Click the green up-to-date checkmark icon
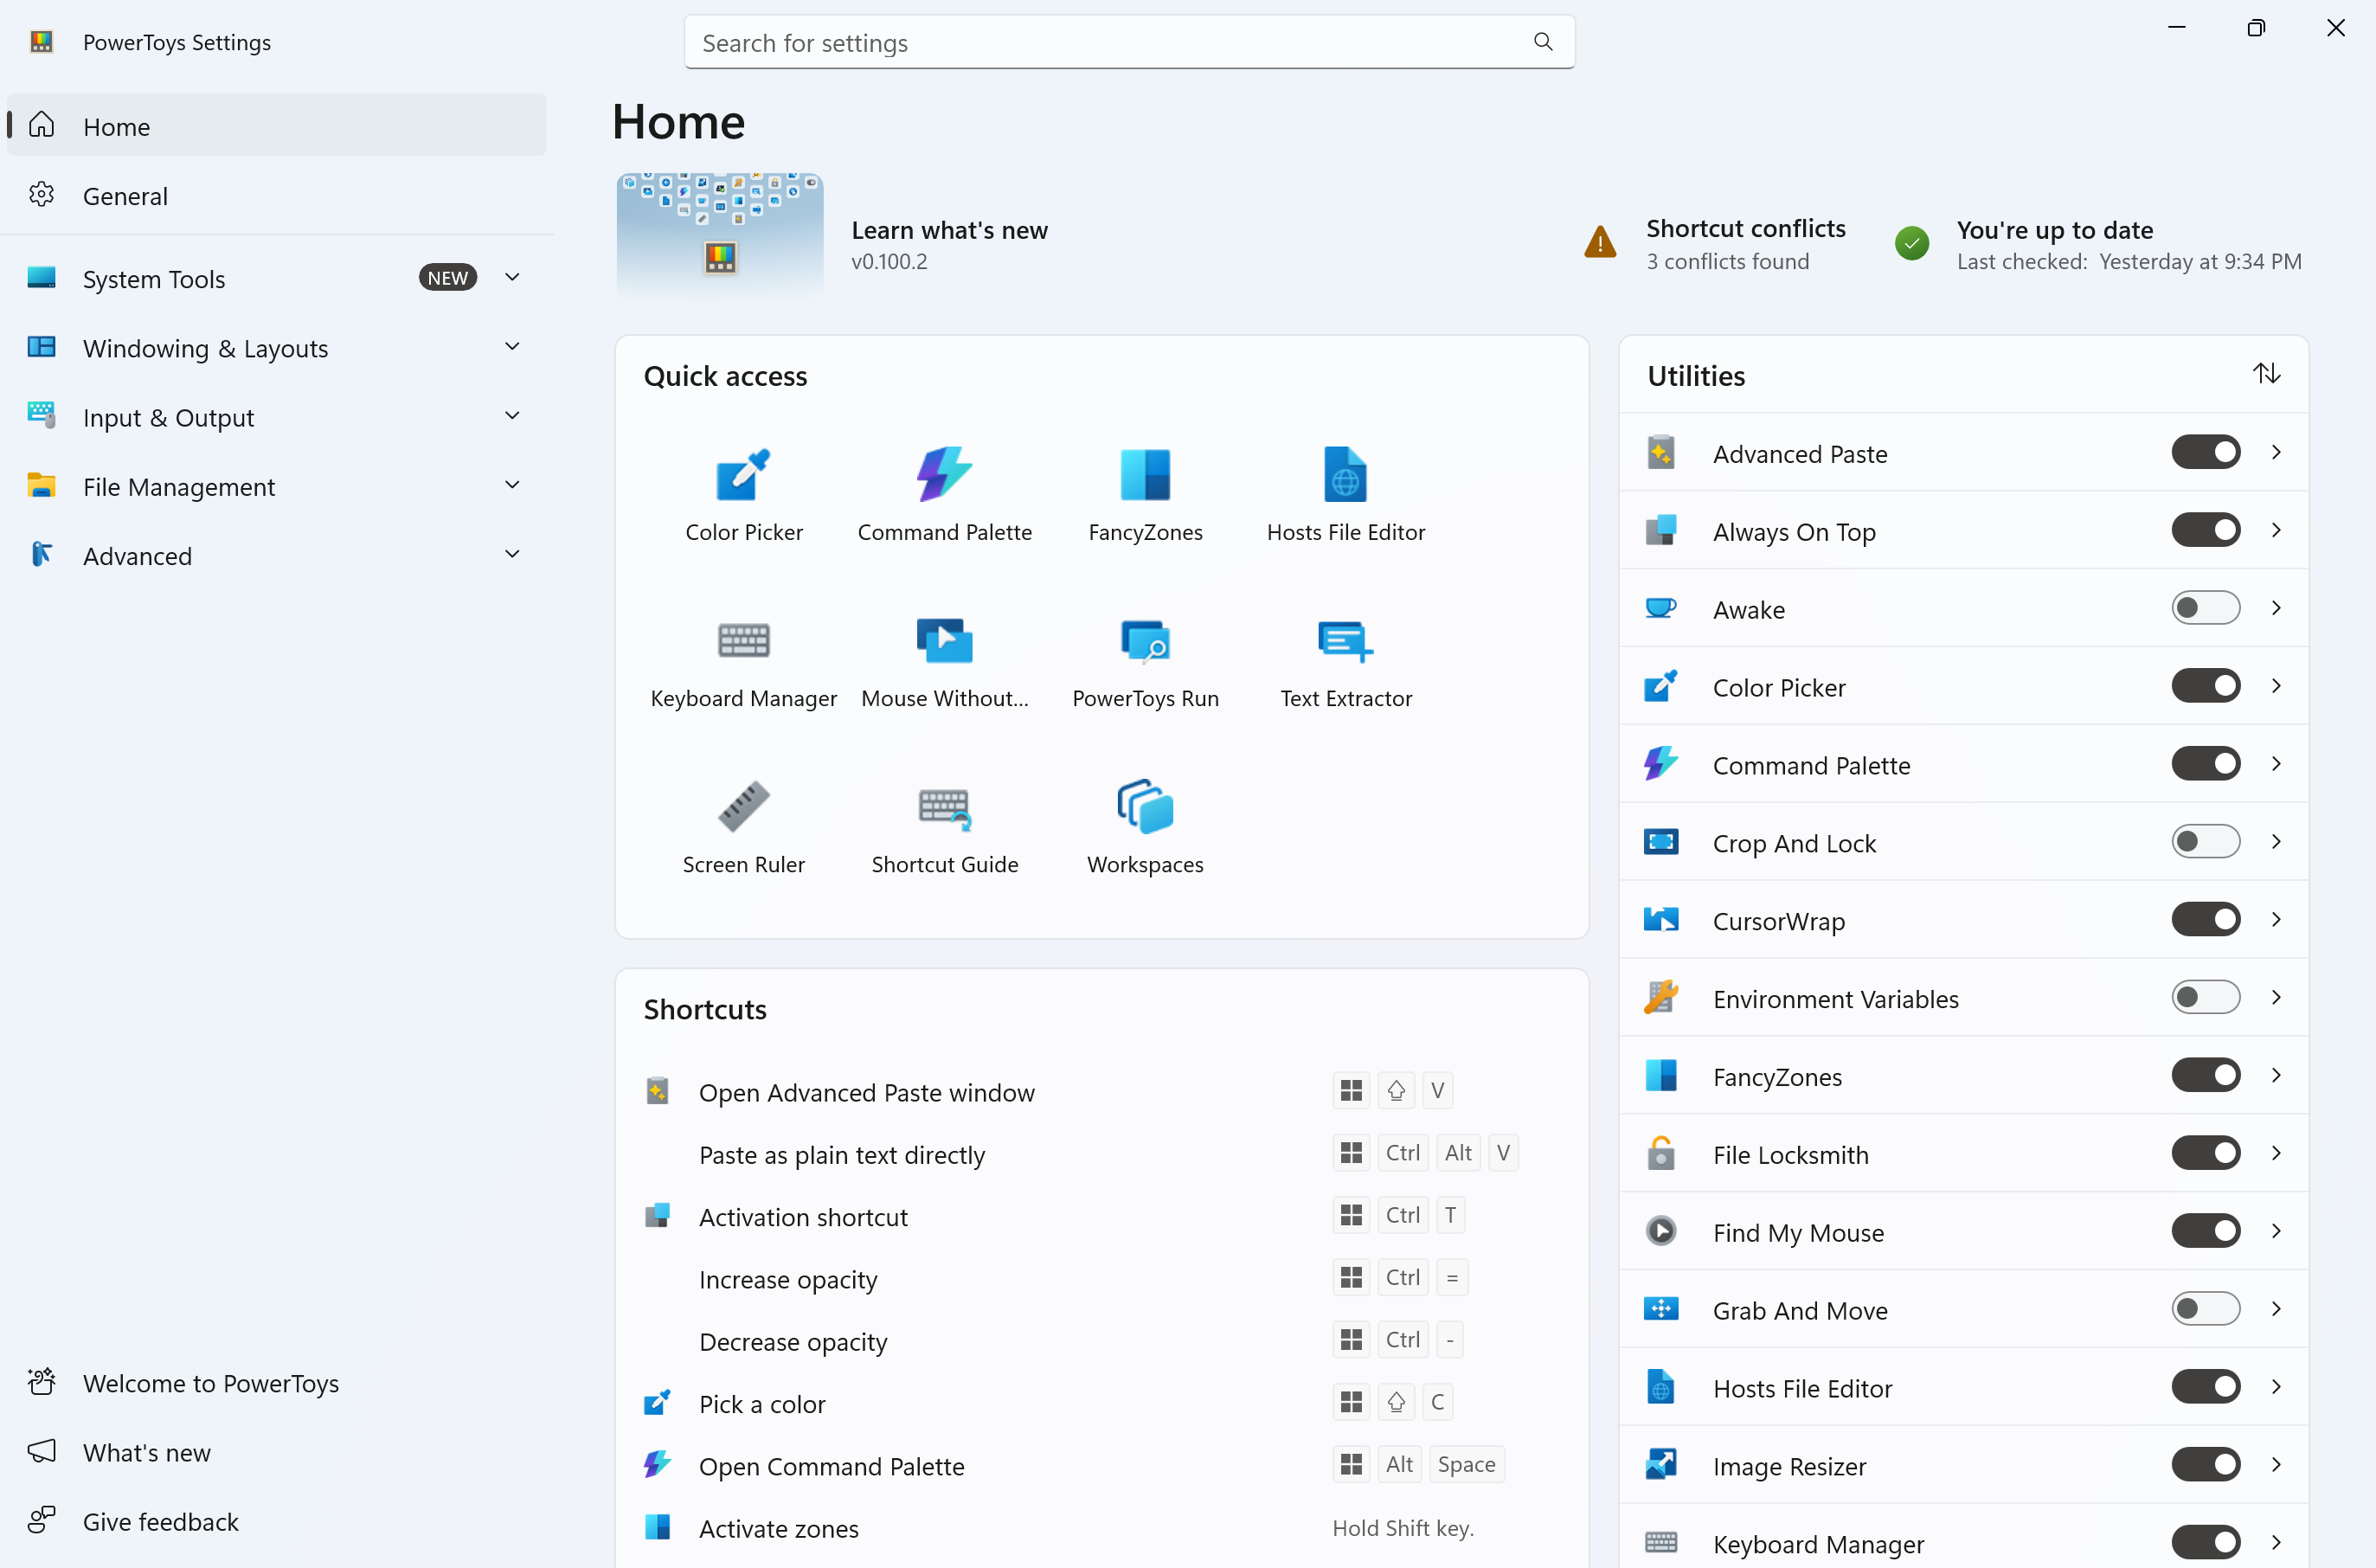This screenshot has width=2376, height=1568. (x=1911, y=243)
